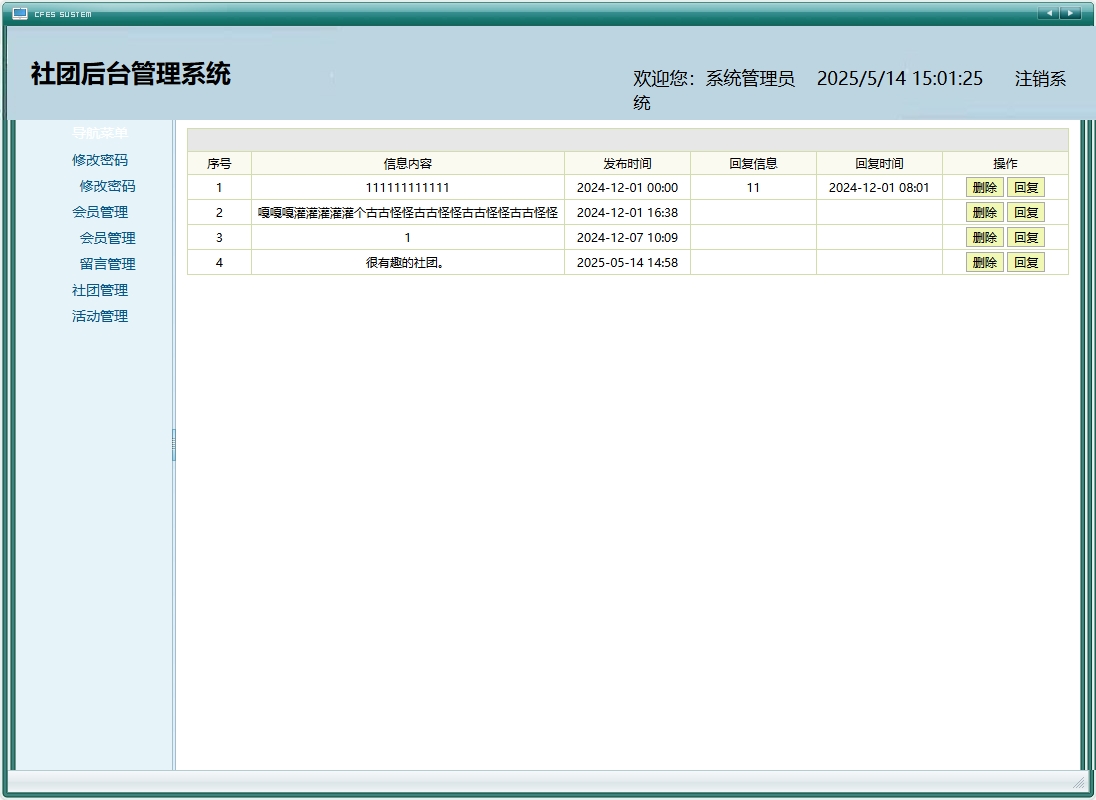Viewport: 1096px width, 800px height.
Task: Delete the message posted 2024-12-07
Action: (x=985, y=237)
